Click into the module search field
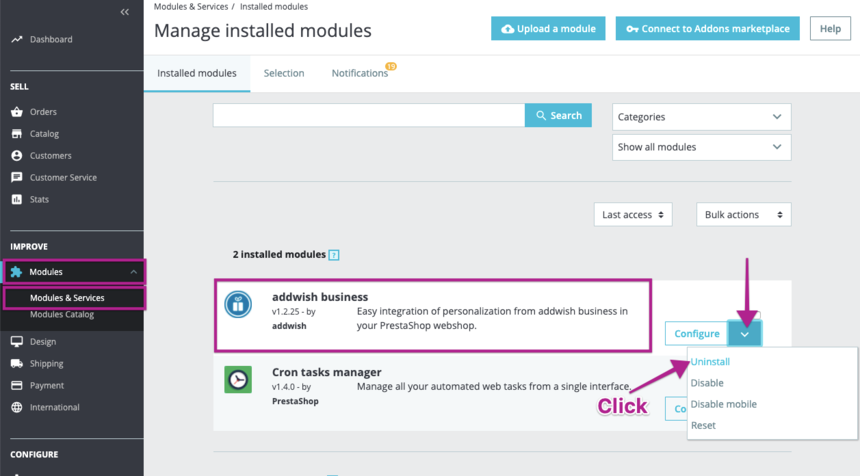860x476 pixels. pyautogui.click(x=368, y=116)
